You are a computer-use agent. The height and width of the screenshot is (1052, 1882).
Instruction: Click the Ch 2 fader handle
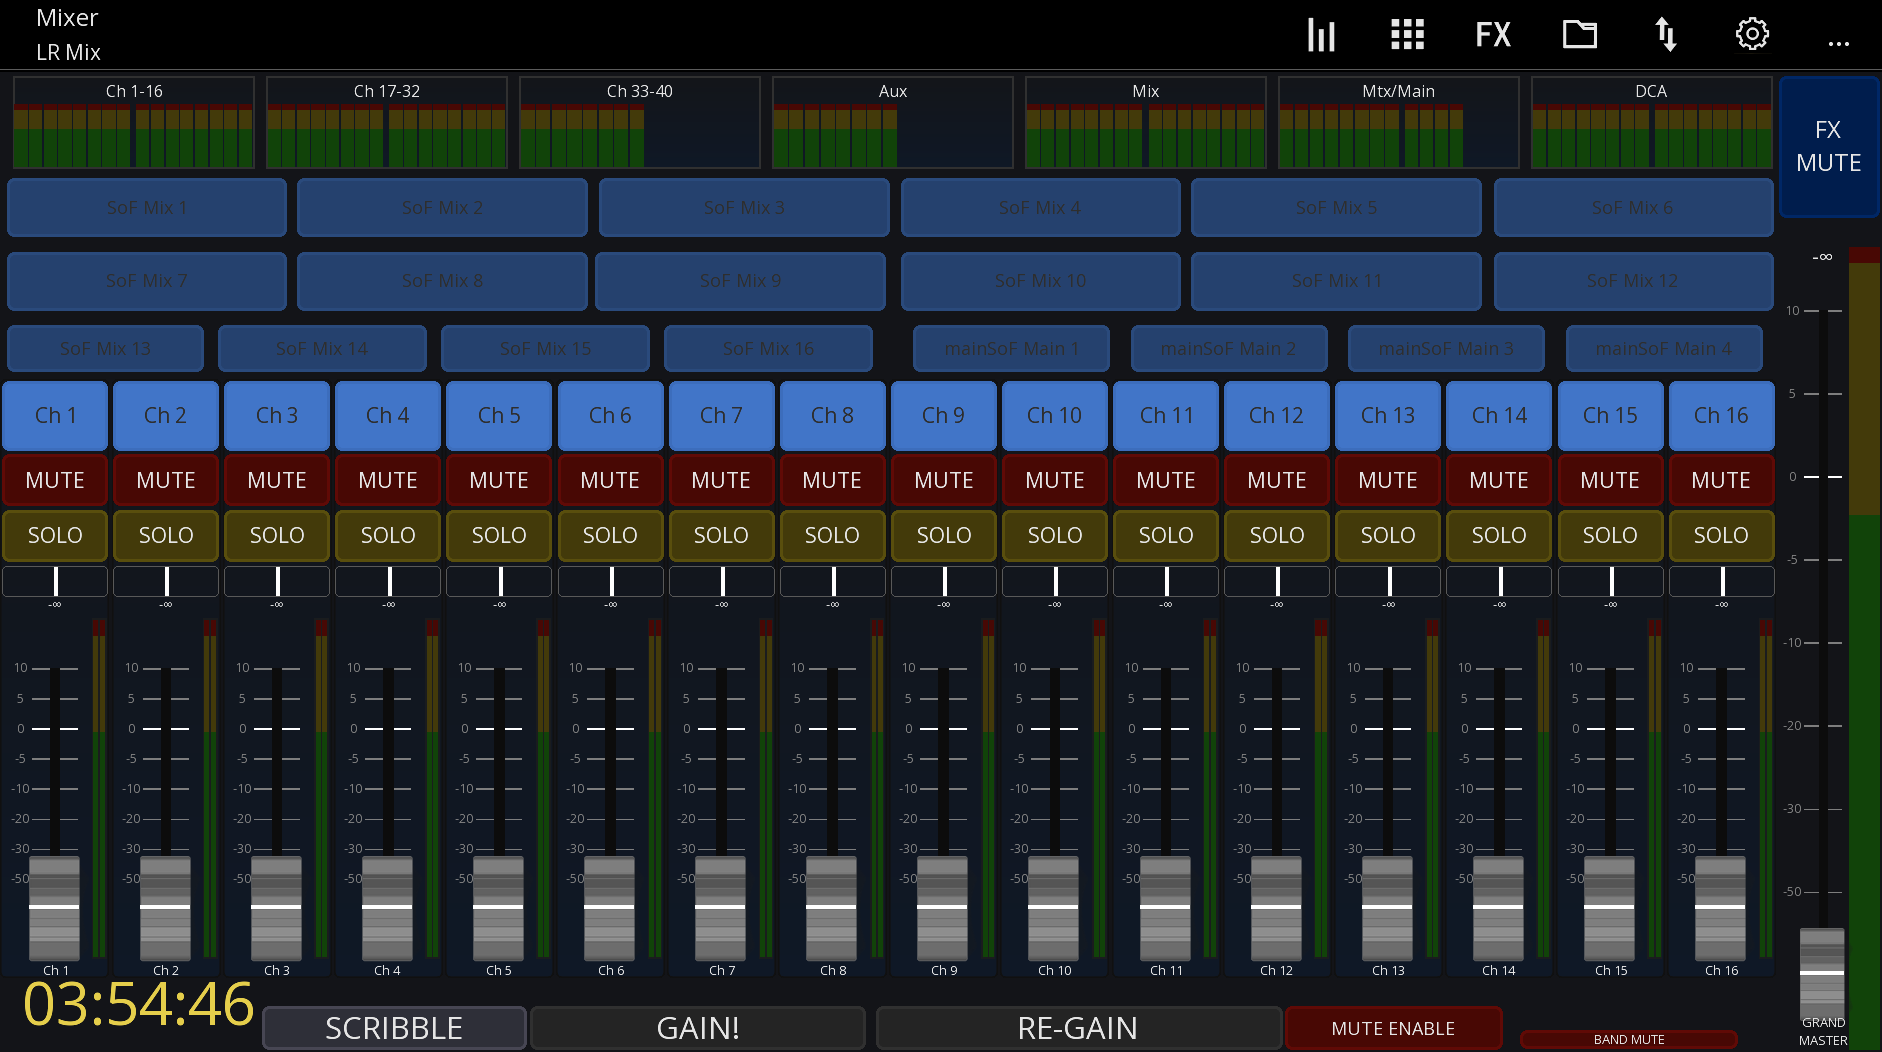tap(165, 908)
